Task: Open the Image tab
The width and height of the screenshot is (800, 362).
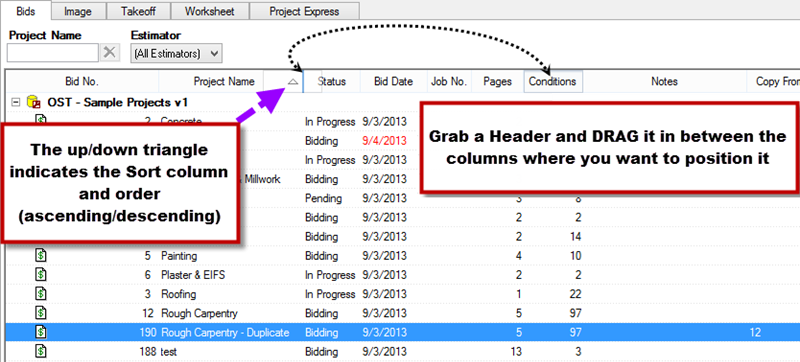Action: (78, 11)
